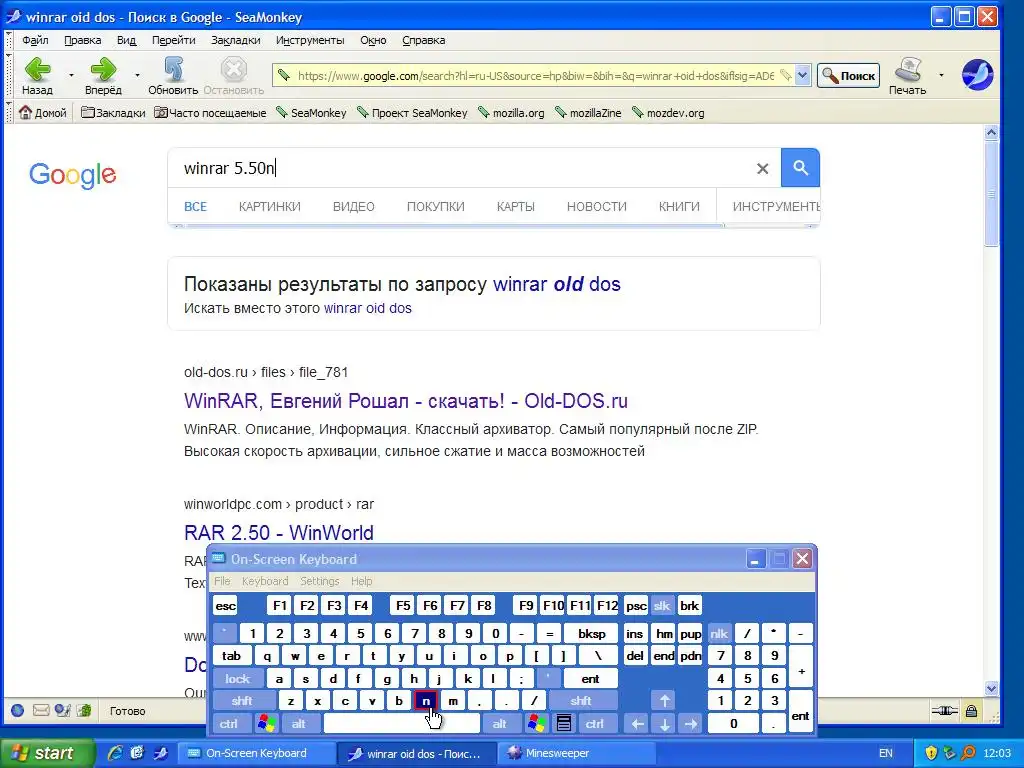Click the up arrow key on On-Screen Keyboard
Image resolution: width=1024 pixels, height=768 pixels.
point(665,701)
